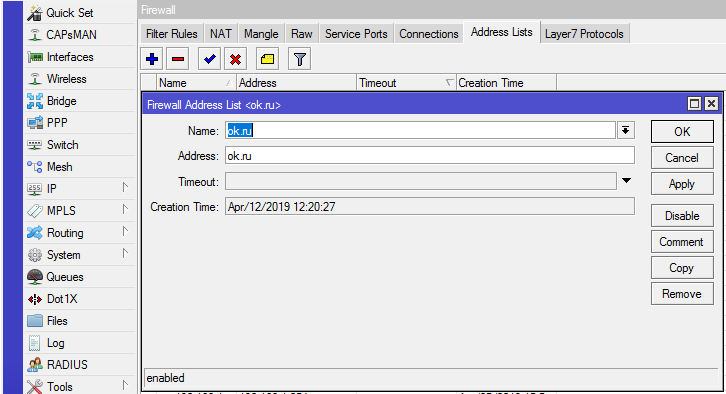Switch to Raw tab
This screenshot has height=394, width=726.
coord(301,34)
